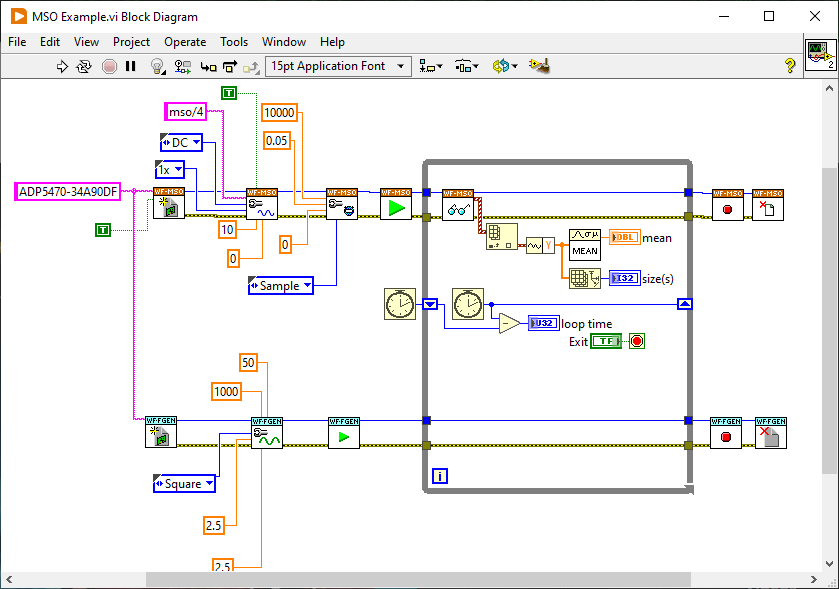Click the Step Into button
The image size is (839, 589).
click(x=208, y=66)
